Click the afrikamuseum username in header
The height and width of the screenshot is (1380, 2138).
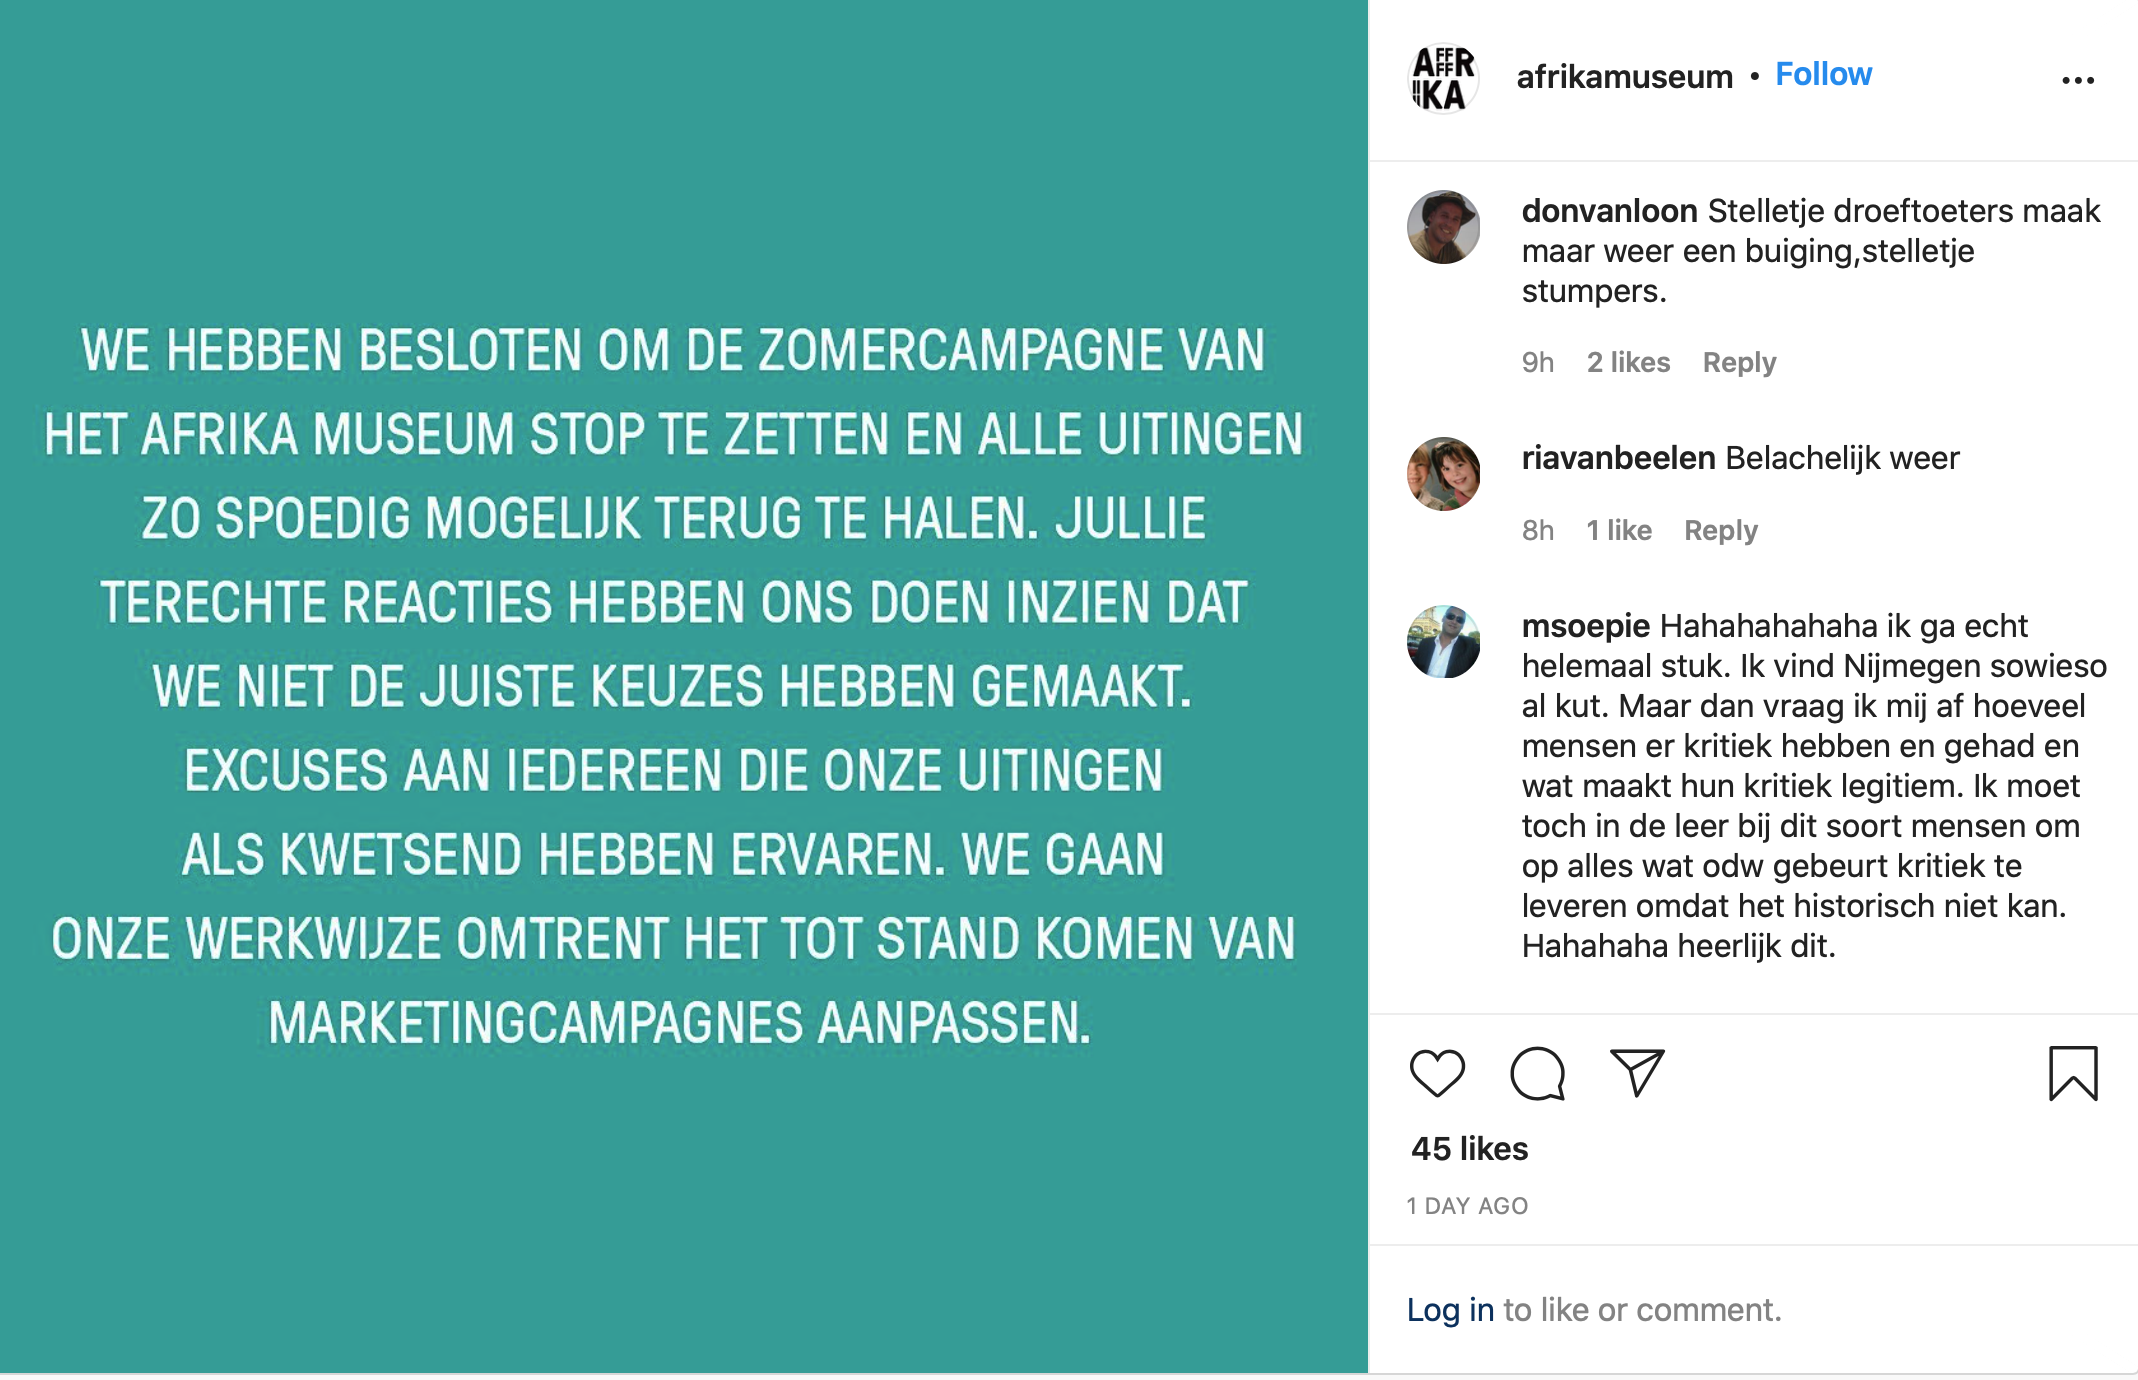tap(1624, 77)
